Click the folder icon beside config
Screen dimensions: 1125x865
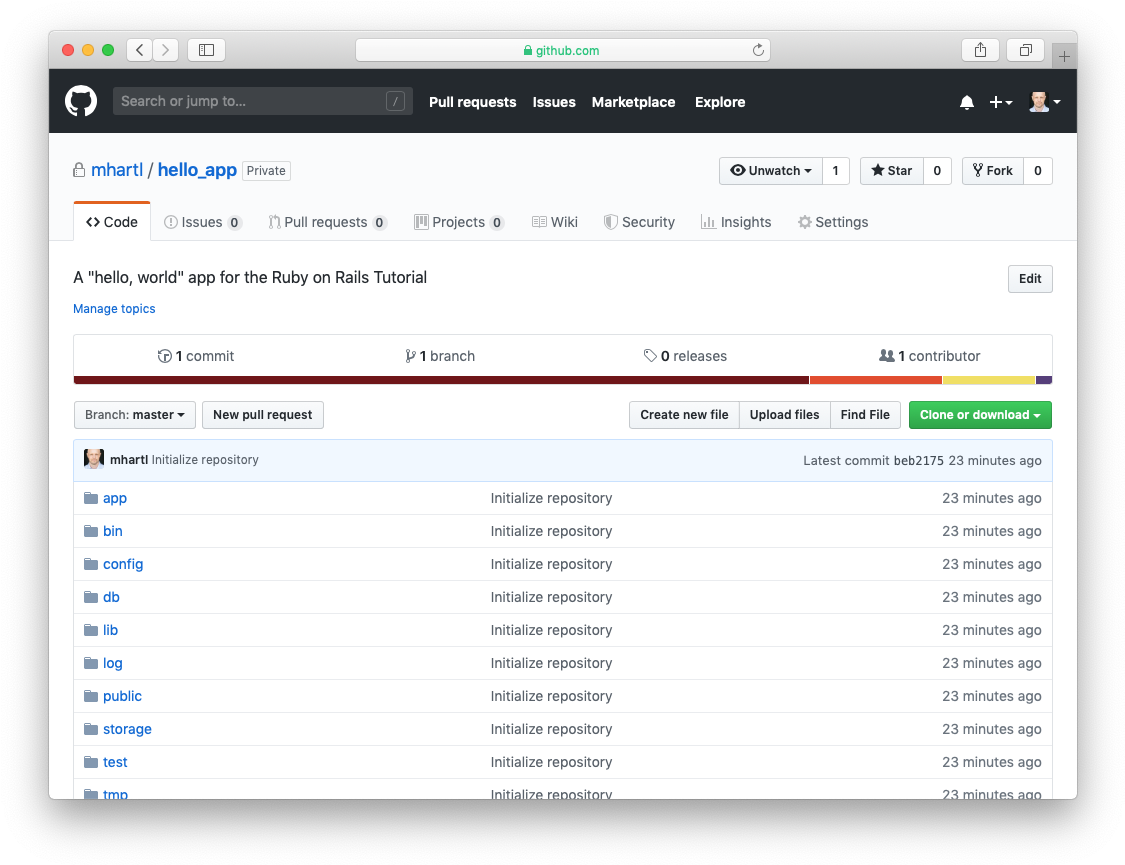pyautogui.click(x=90, y=564)
